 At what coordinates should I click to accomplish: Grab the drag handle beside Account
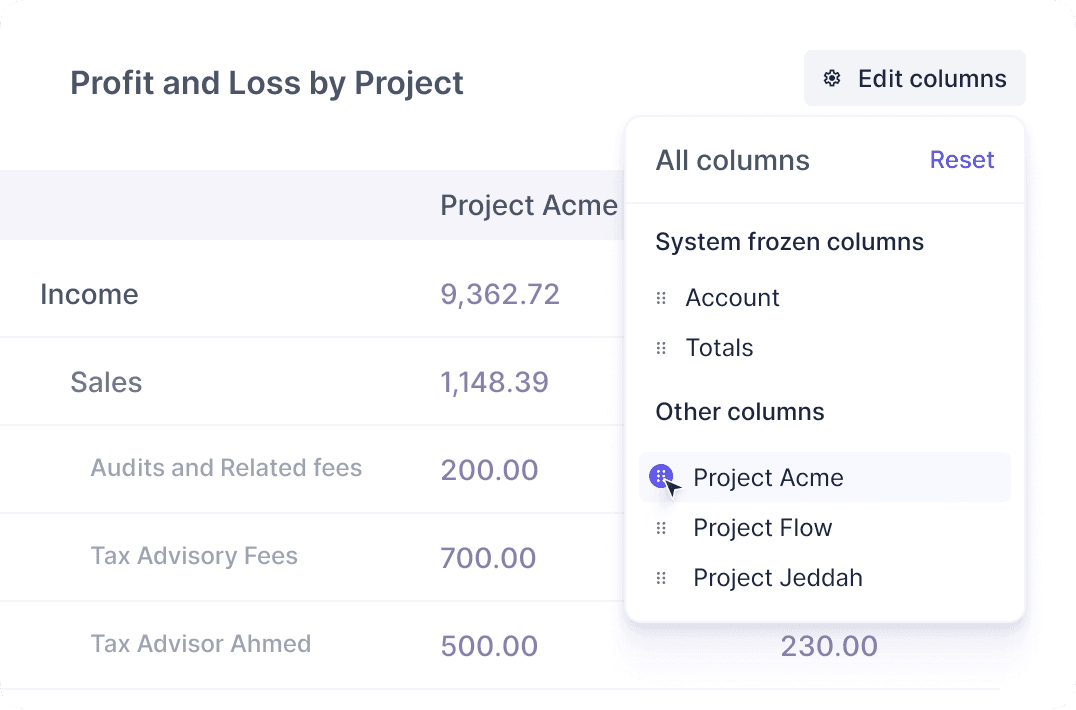point(661,298)
